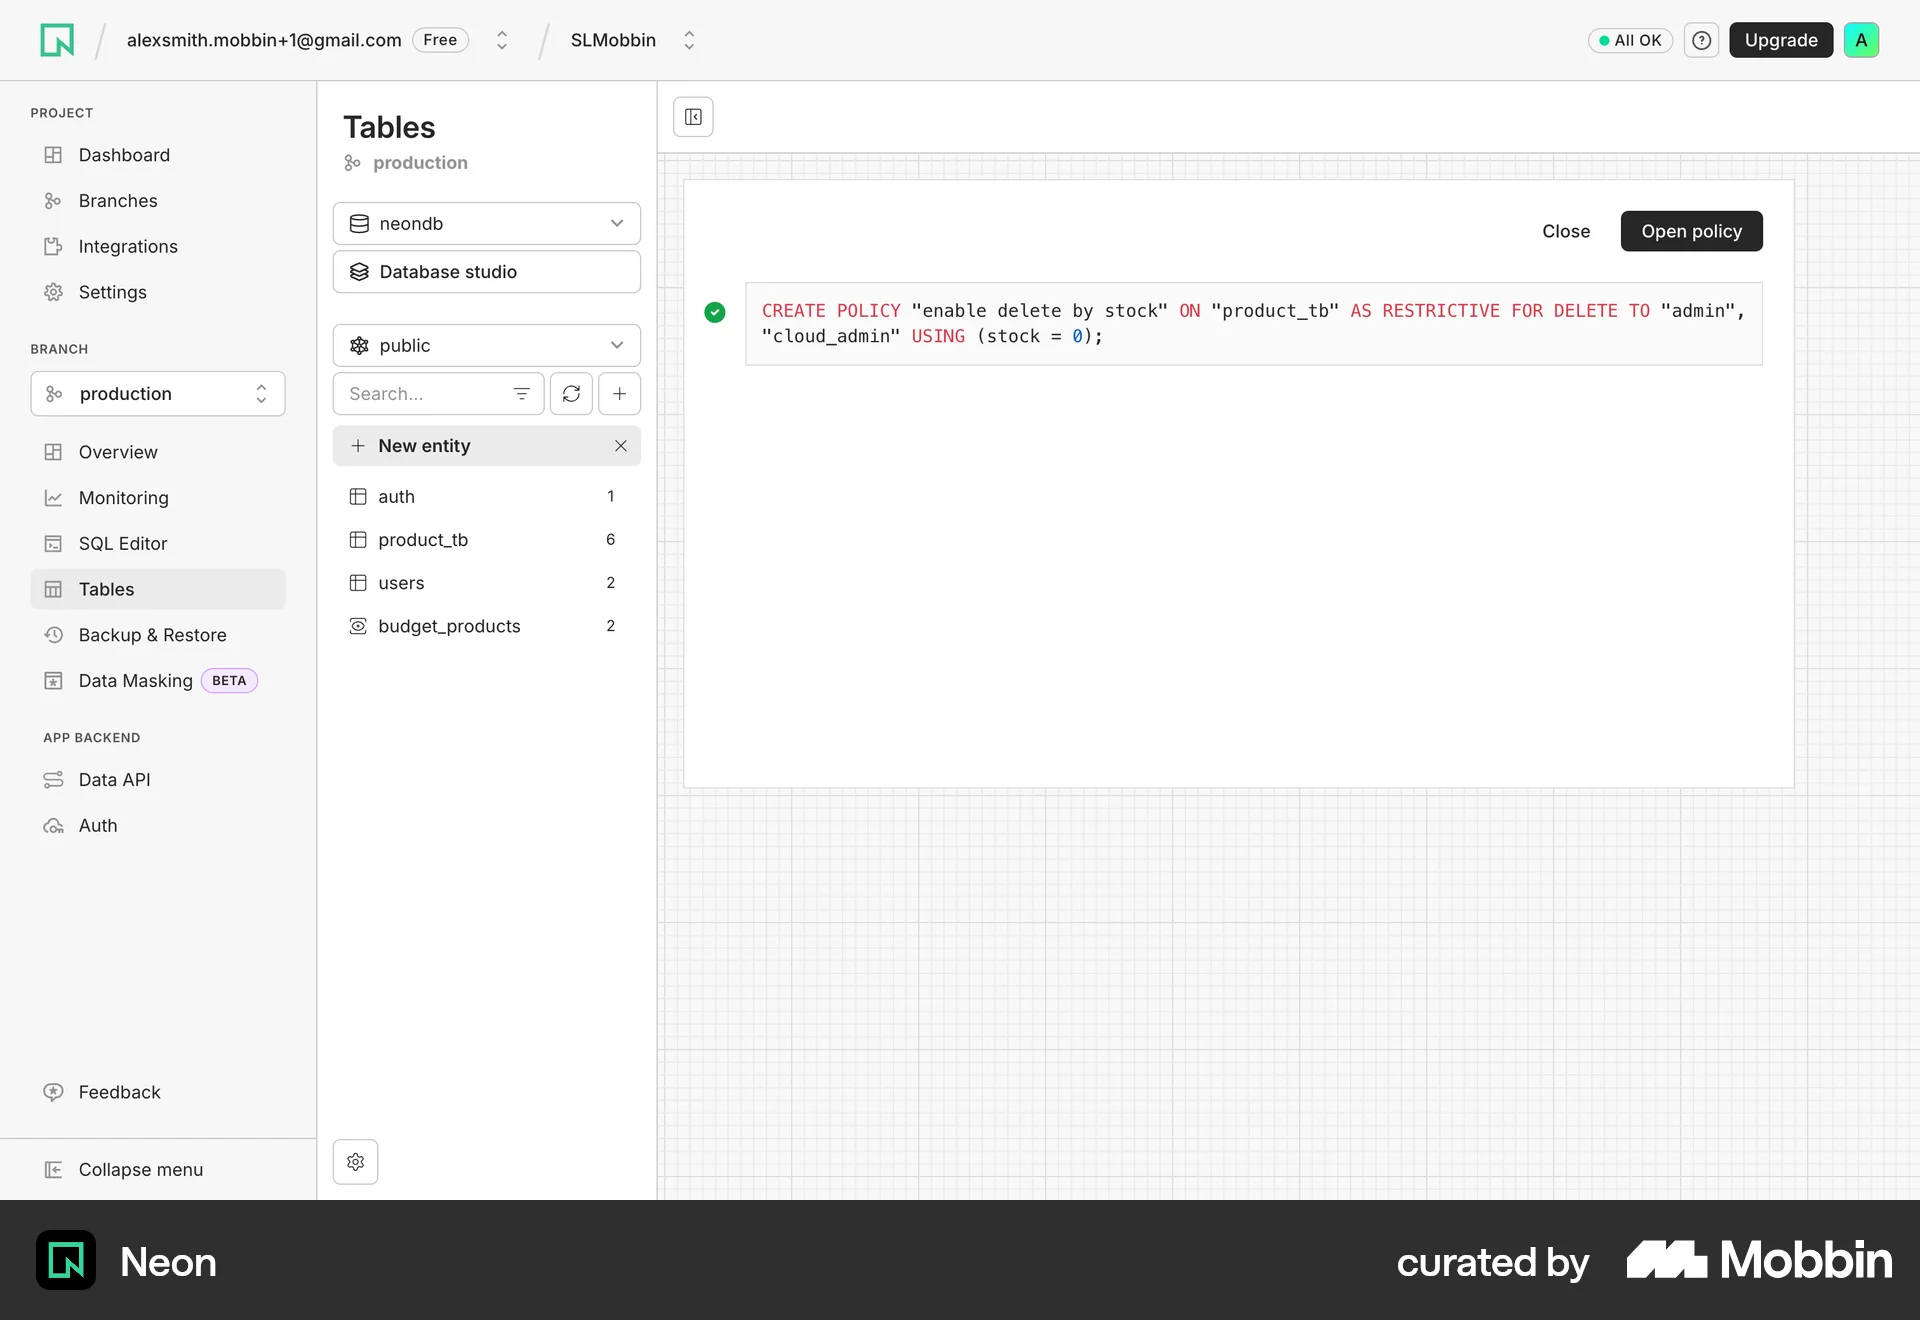The width and height of the screenshot is (1920, 1320).
Task: Toggle the tables side panel collapse icon
Action: click(x=693, y=117)
